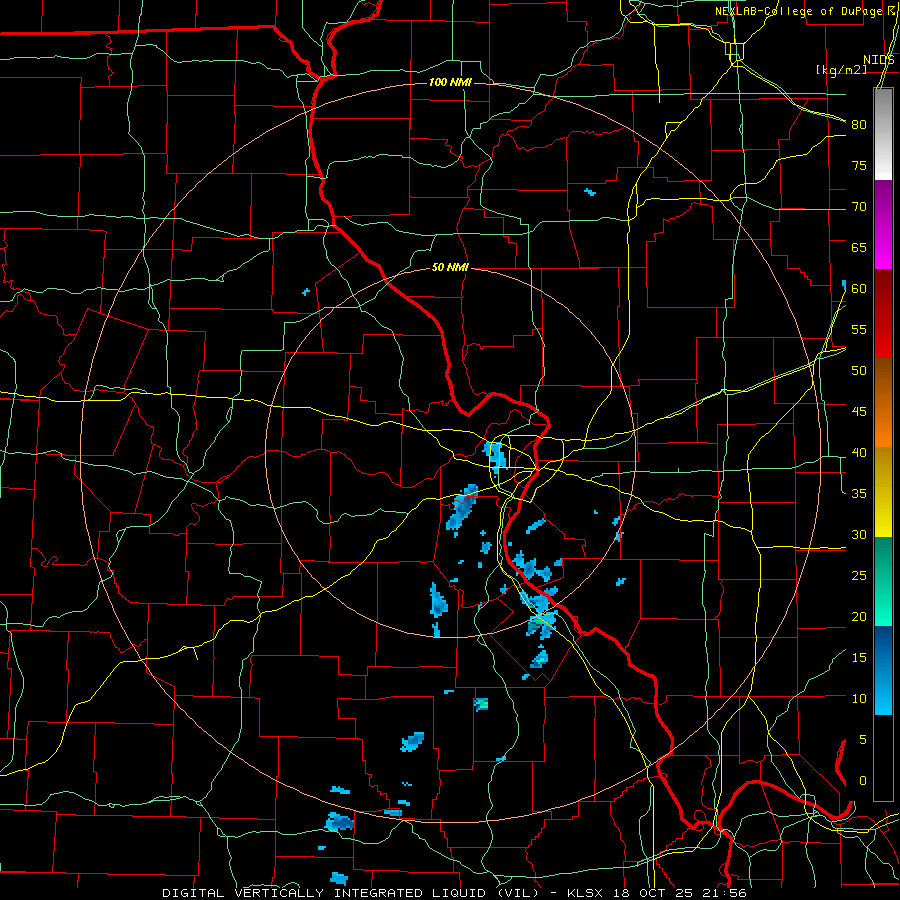Click the dark red segment of the color bar

883,314
